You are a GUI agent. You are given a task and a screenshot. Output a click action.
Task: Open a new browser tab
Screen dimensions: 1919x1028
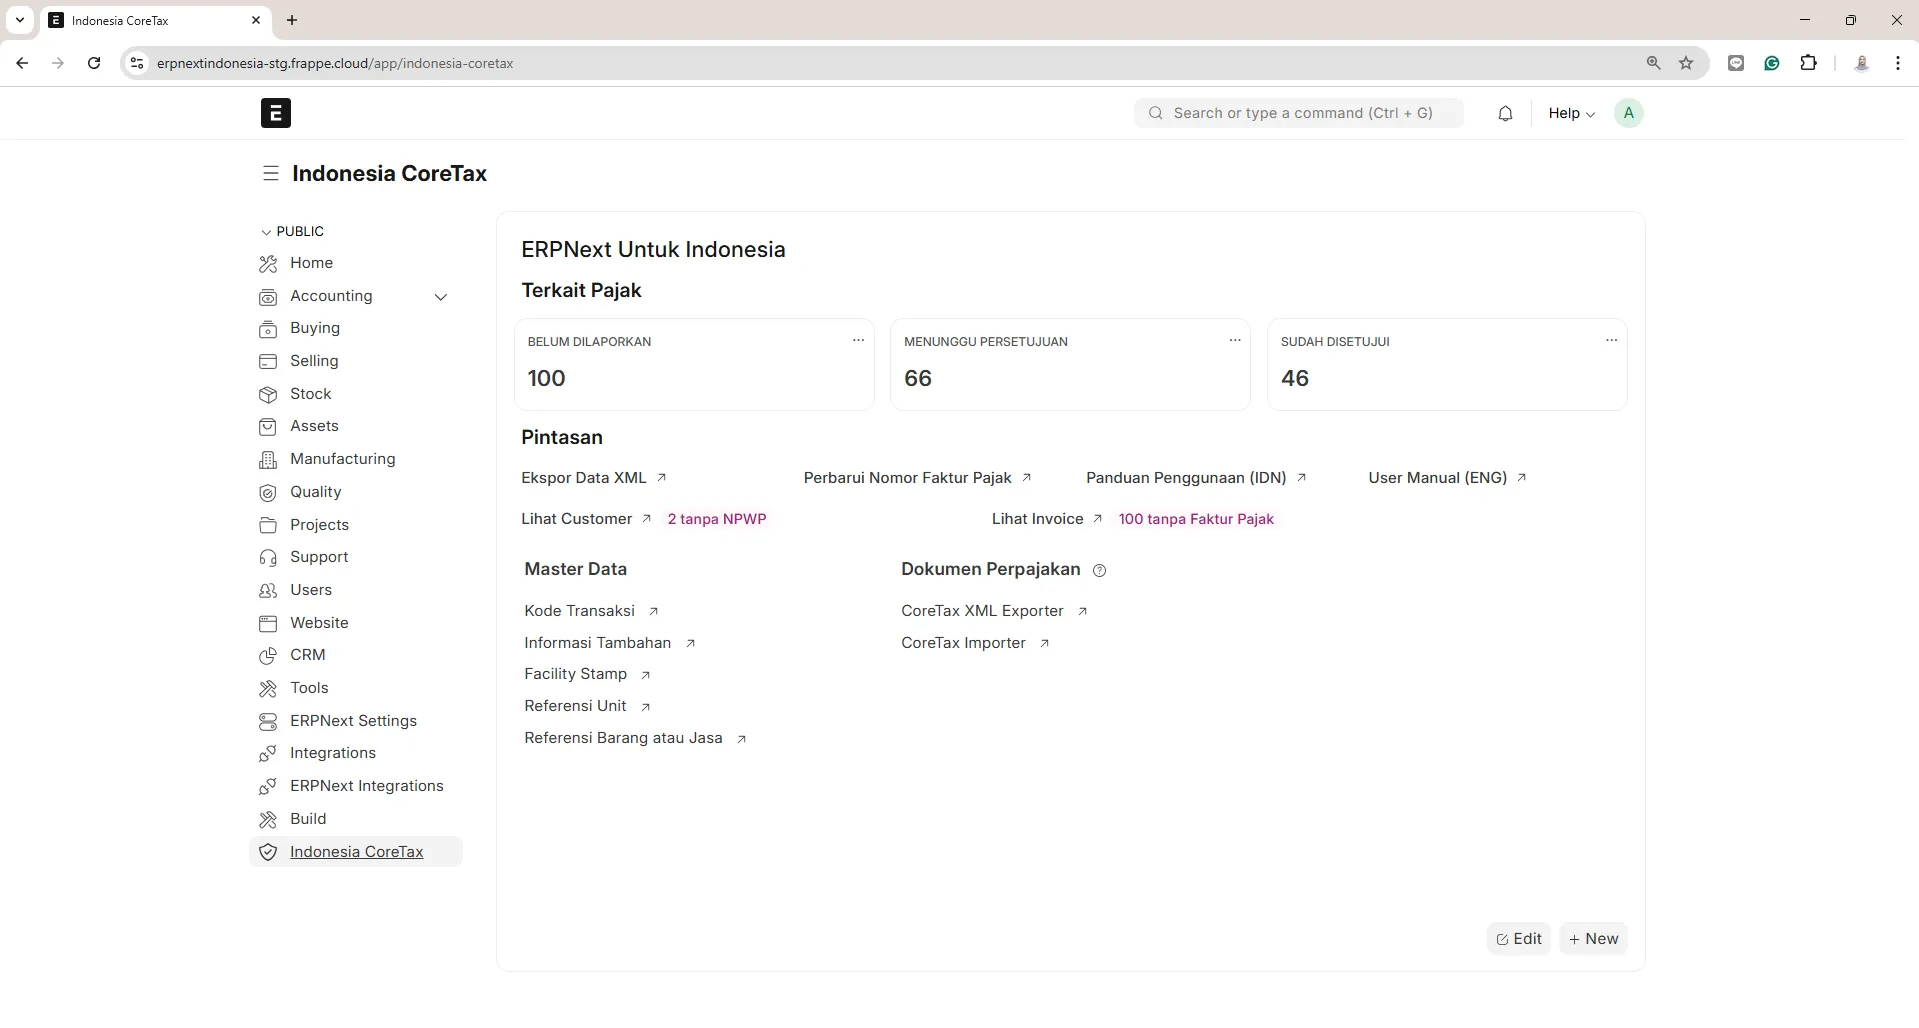point(292,20)
